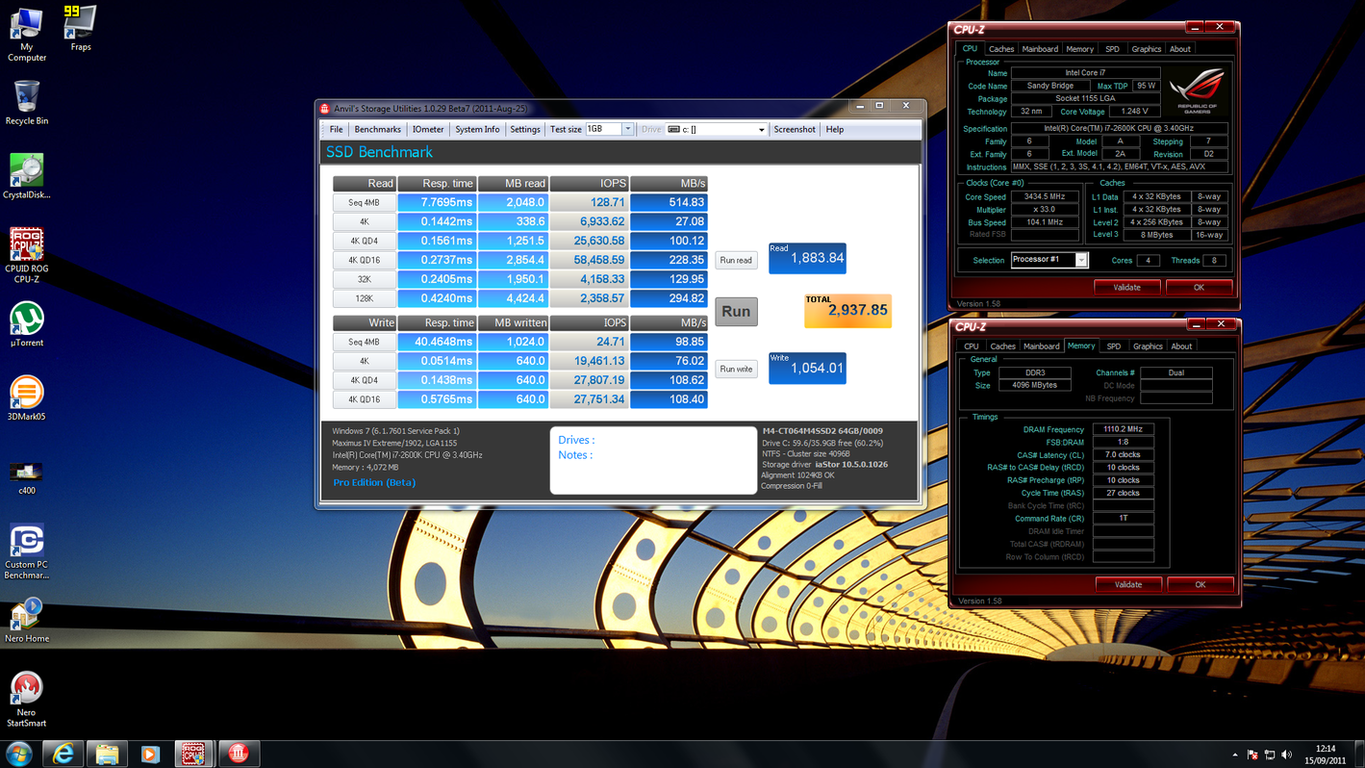This screenshot has width=1365, height=768.
Task: Click the DRAM Frequency 1110.2 MHz value
Action: pos(1123,429)
